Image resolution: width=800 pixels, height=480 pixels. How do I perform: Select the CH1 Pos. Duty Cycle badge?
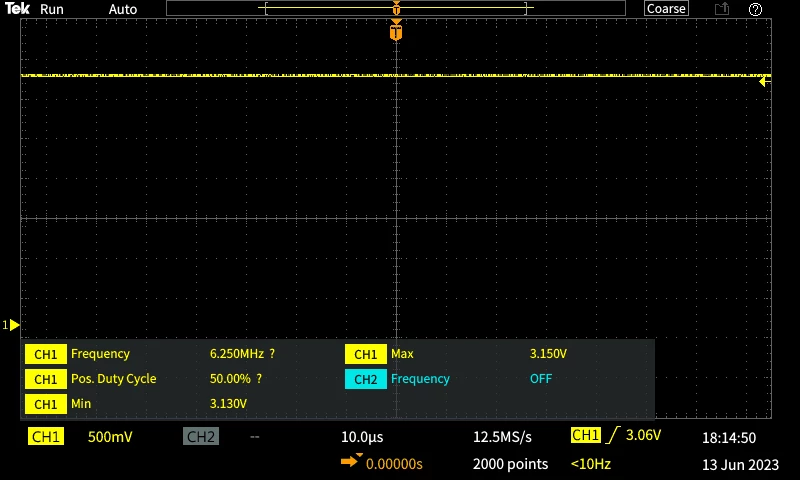(x=45, y=379)
